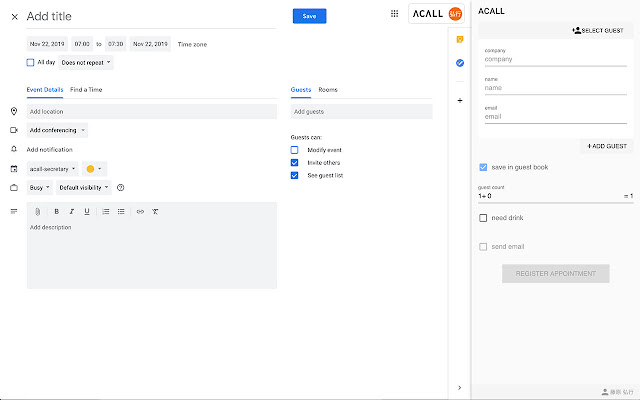The width and height of the screenshot is (640, 400).
Task: Click the Add location field
Action: tap(152, 112)
